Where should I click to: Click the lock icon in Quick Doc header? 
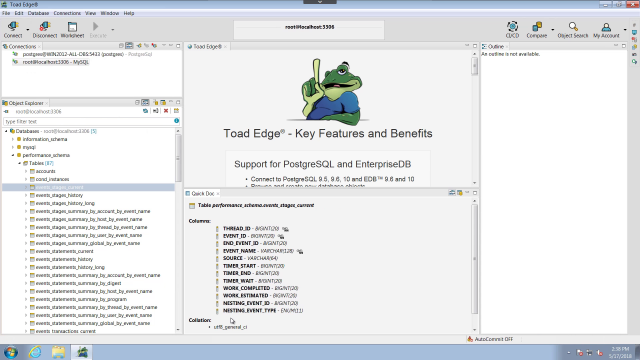tap(460, 193)
